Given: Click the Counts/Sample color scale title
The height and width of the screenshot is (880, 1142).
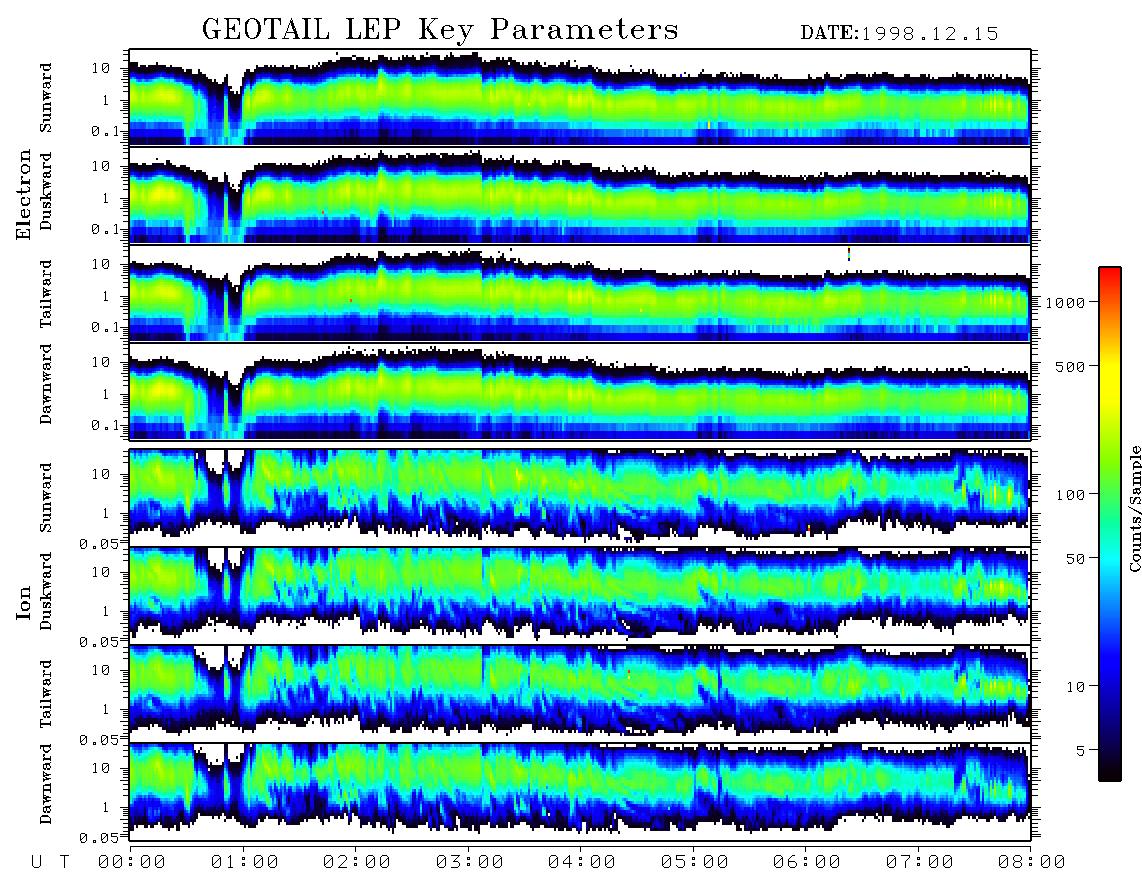Looking at the screenshot, I should click(x=1134, y=508).
